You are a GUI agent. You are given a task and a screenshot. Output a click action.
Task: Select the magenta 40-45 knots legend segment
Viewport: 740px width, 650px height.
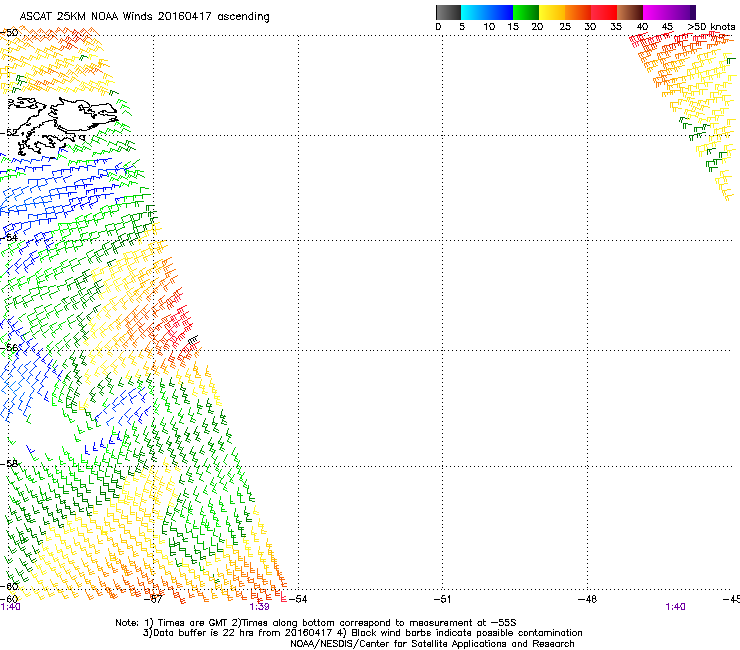pyautogui.click(x=656, y=12)
